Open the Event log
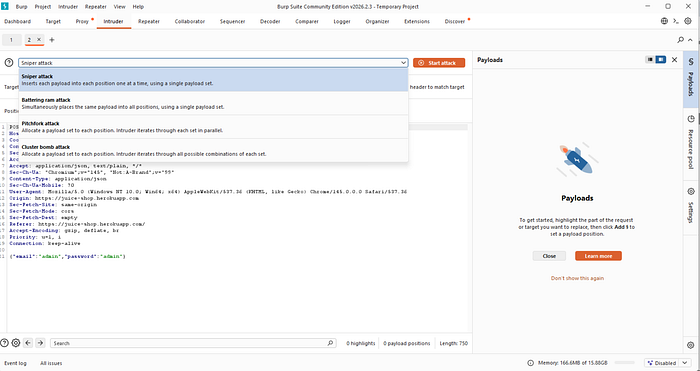The height and width of the screenshot is (371, 700). tap(16, 363)
